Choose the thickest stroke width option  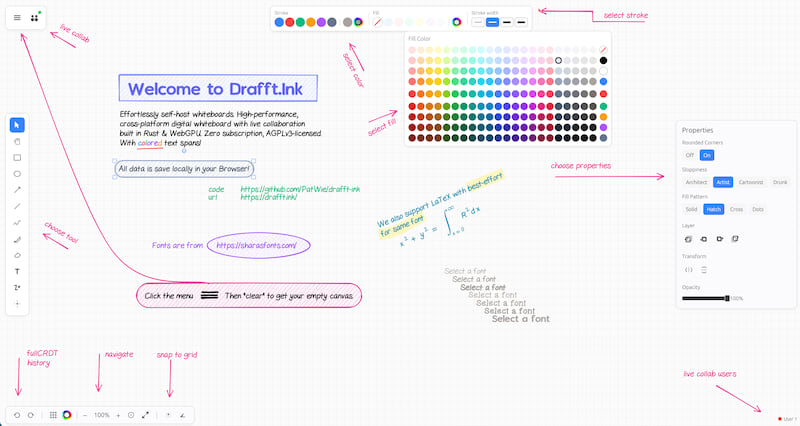point(521,22)
